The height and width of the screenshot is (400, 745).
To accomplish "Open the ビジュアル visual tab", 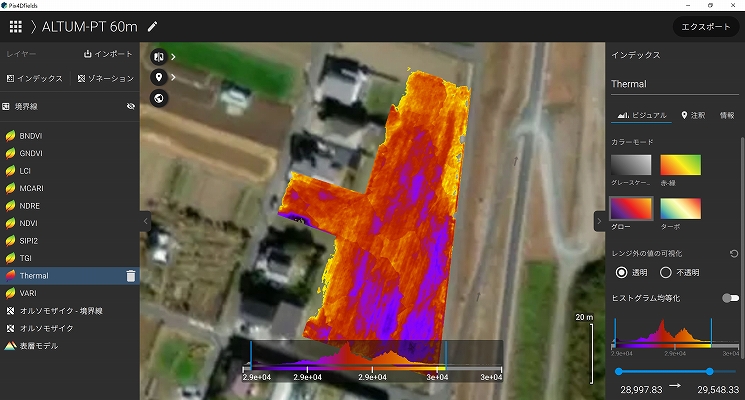I will tap(642, 115).
